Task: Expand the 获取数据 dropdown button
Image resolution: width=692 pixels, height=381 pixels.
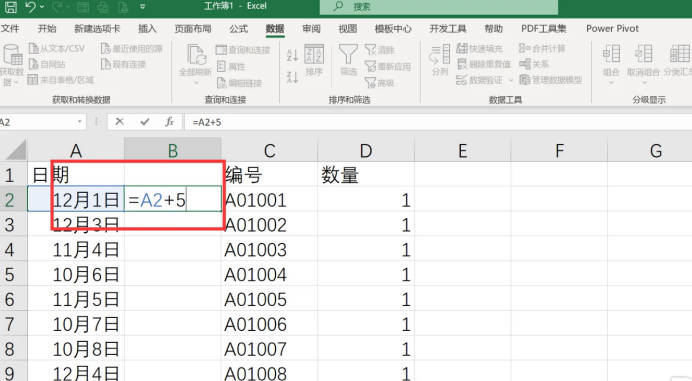Action: [x=12, y=65]
